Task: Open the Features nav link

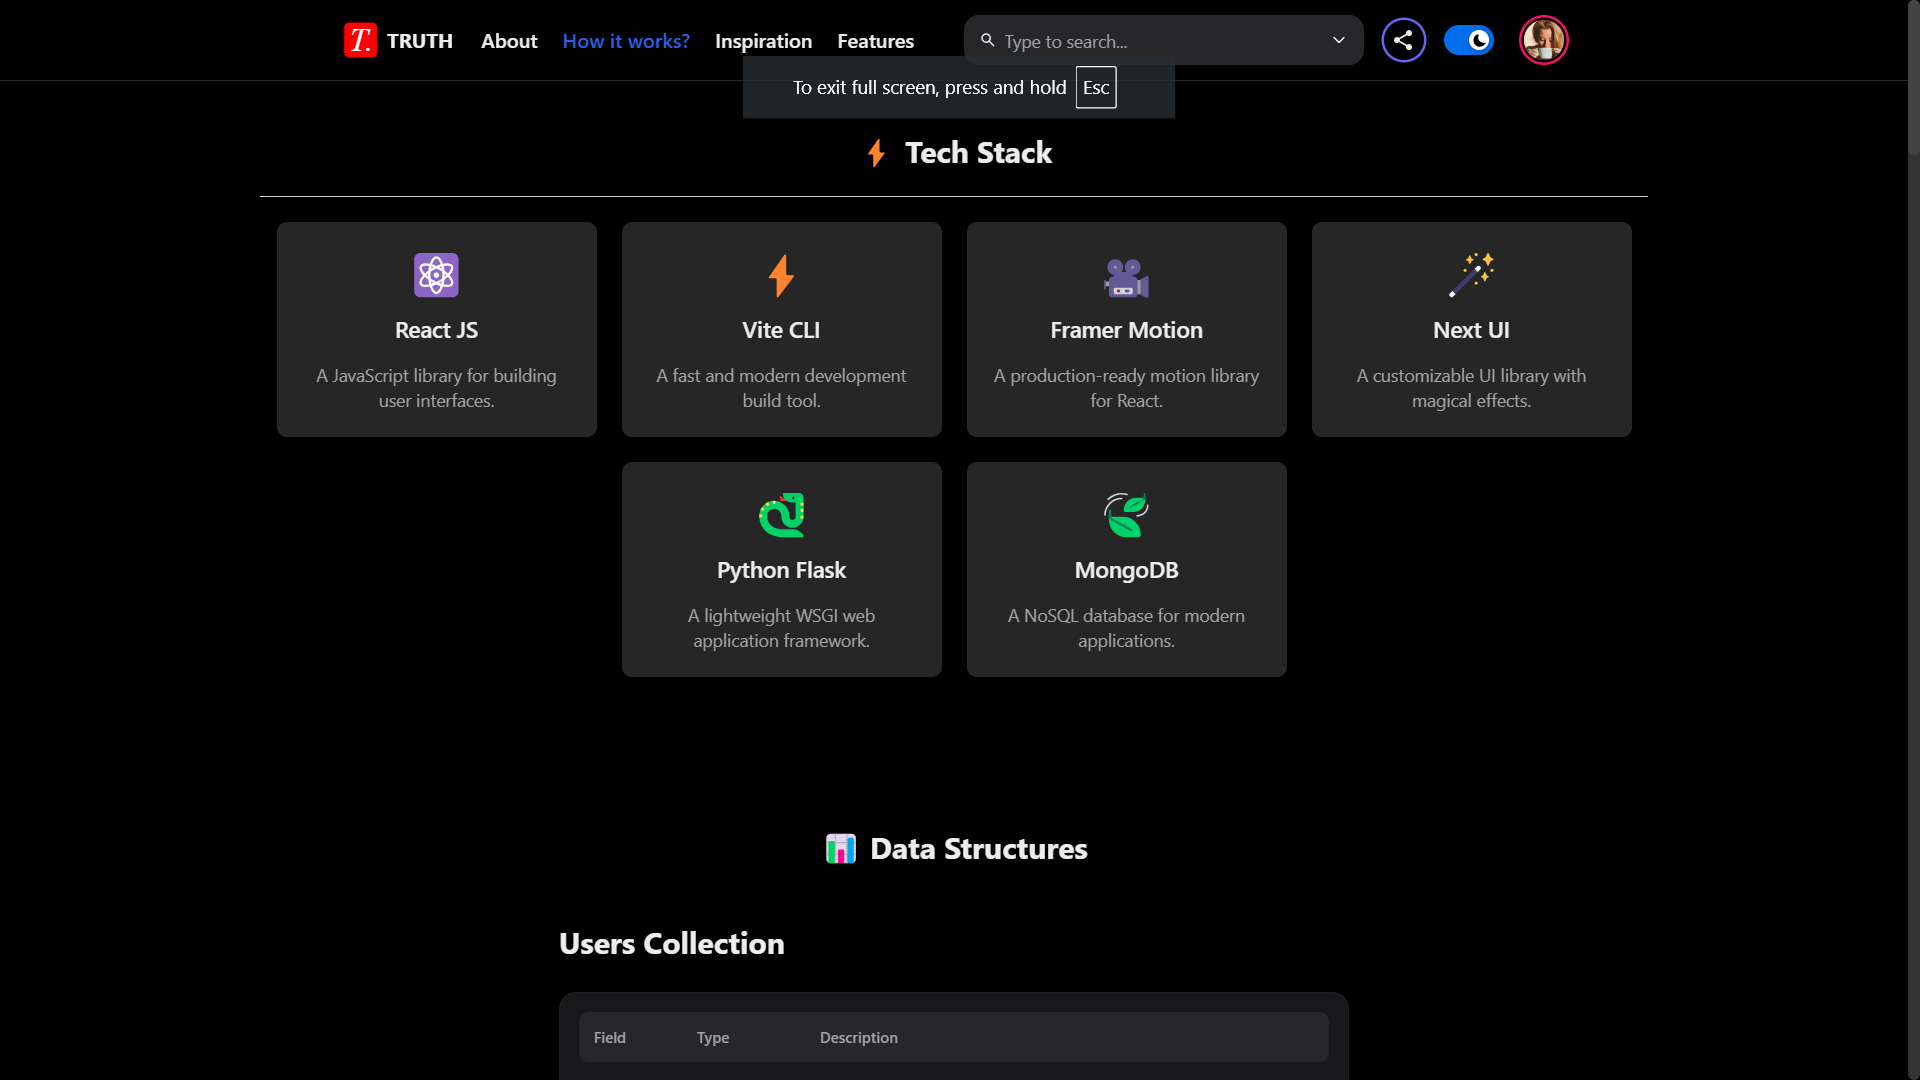Action: pyautogui.click(x=875, y=41)
